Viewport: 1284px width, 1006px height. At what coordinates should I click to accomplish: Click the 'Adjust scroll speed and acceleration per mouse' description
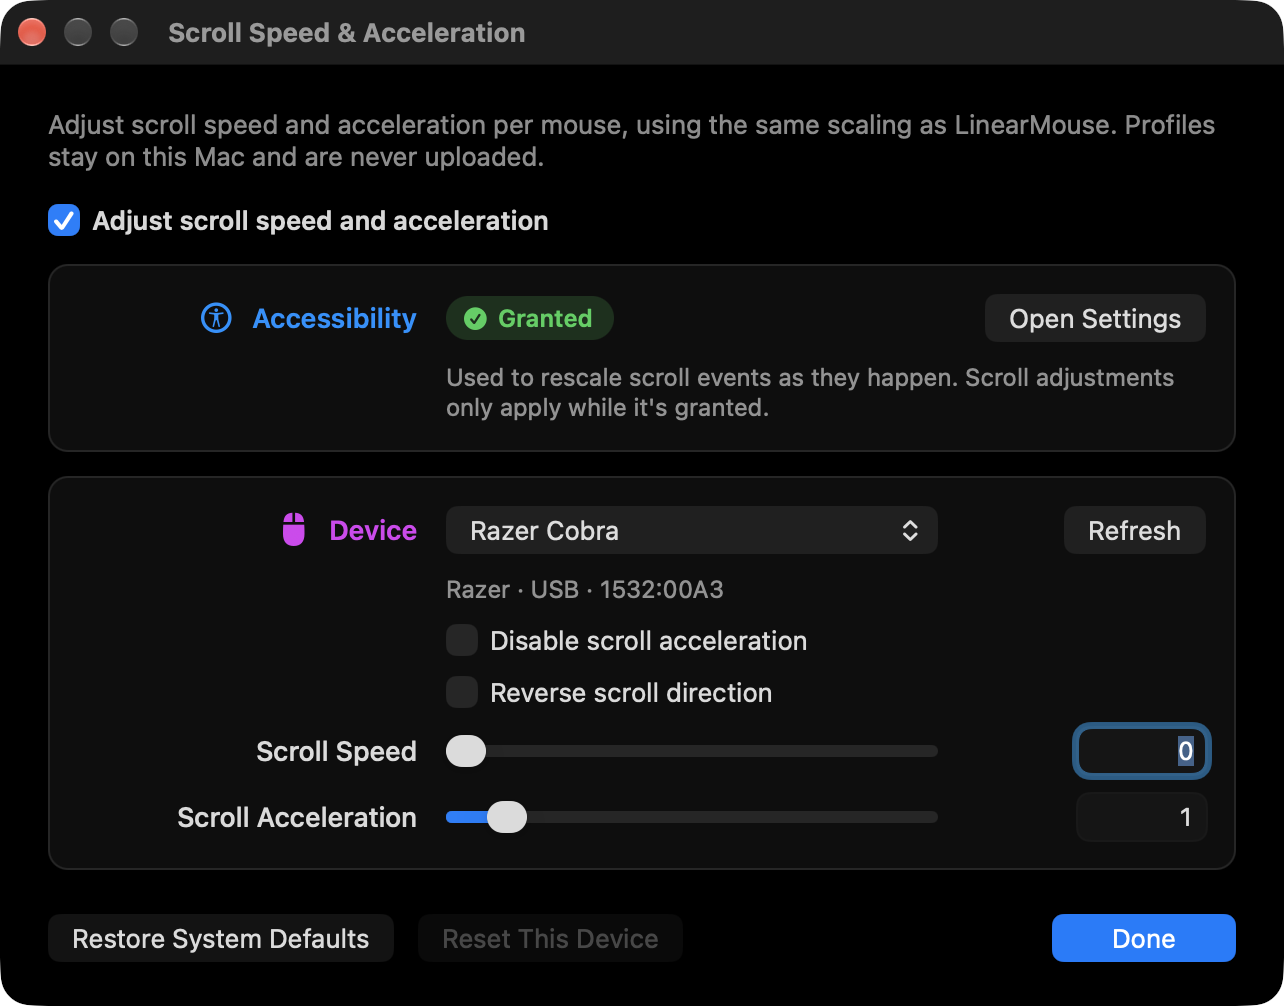tap(632, 141)
